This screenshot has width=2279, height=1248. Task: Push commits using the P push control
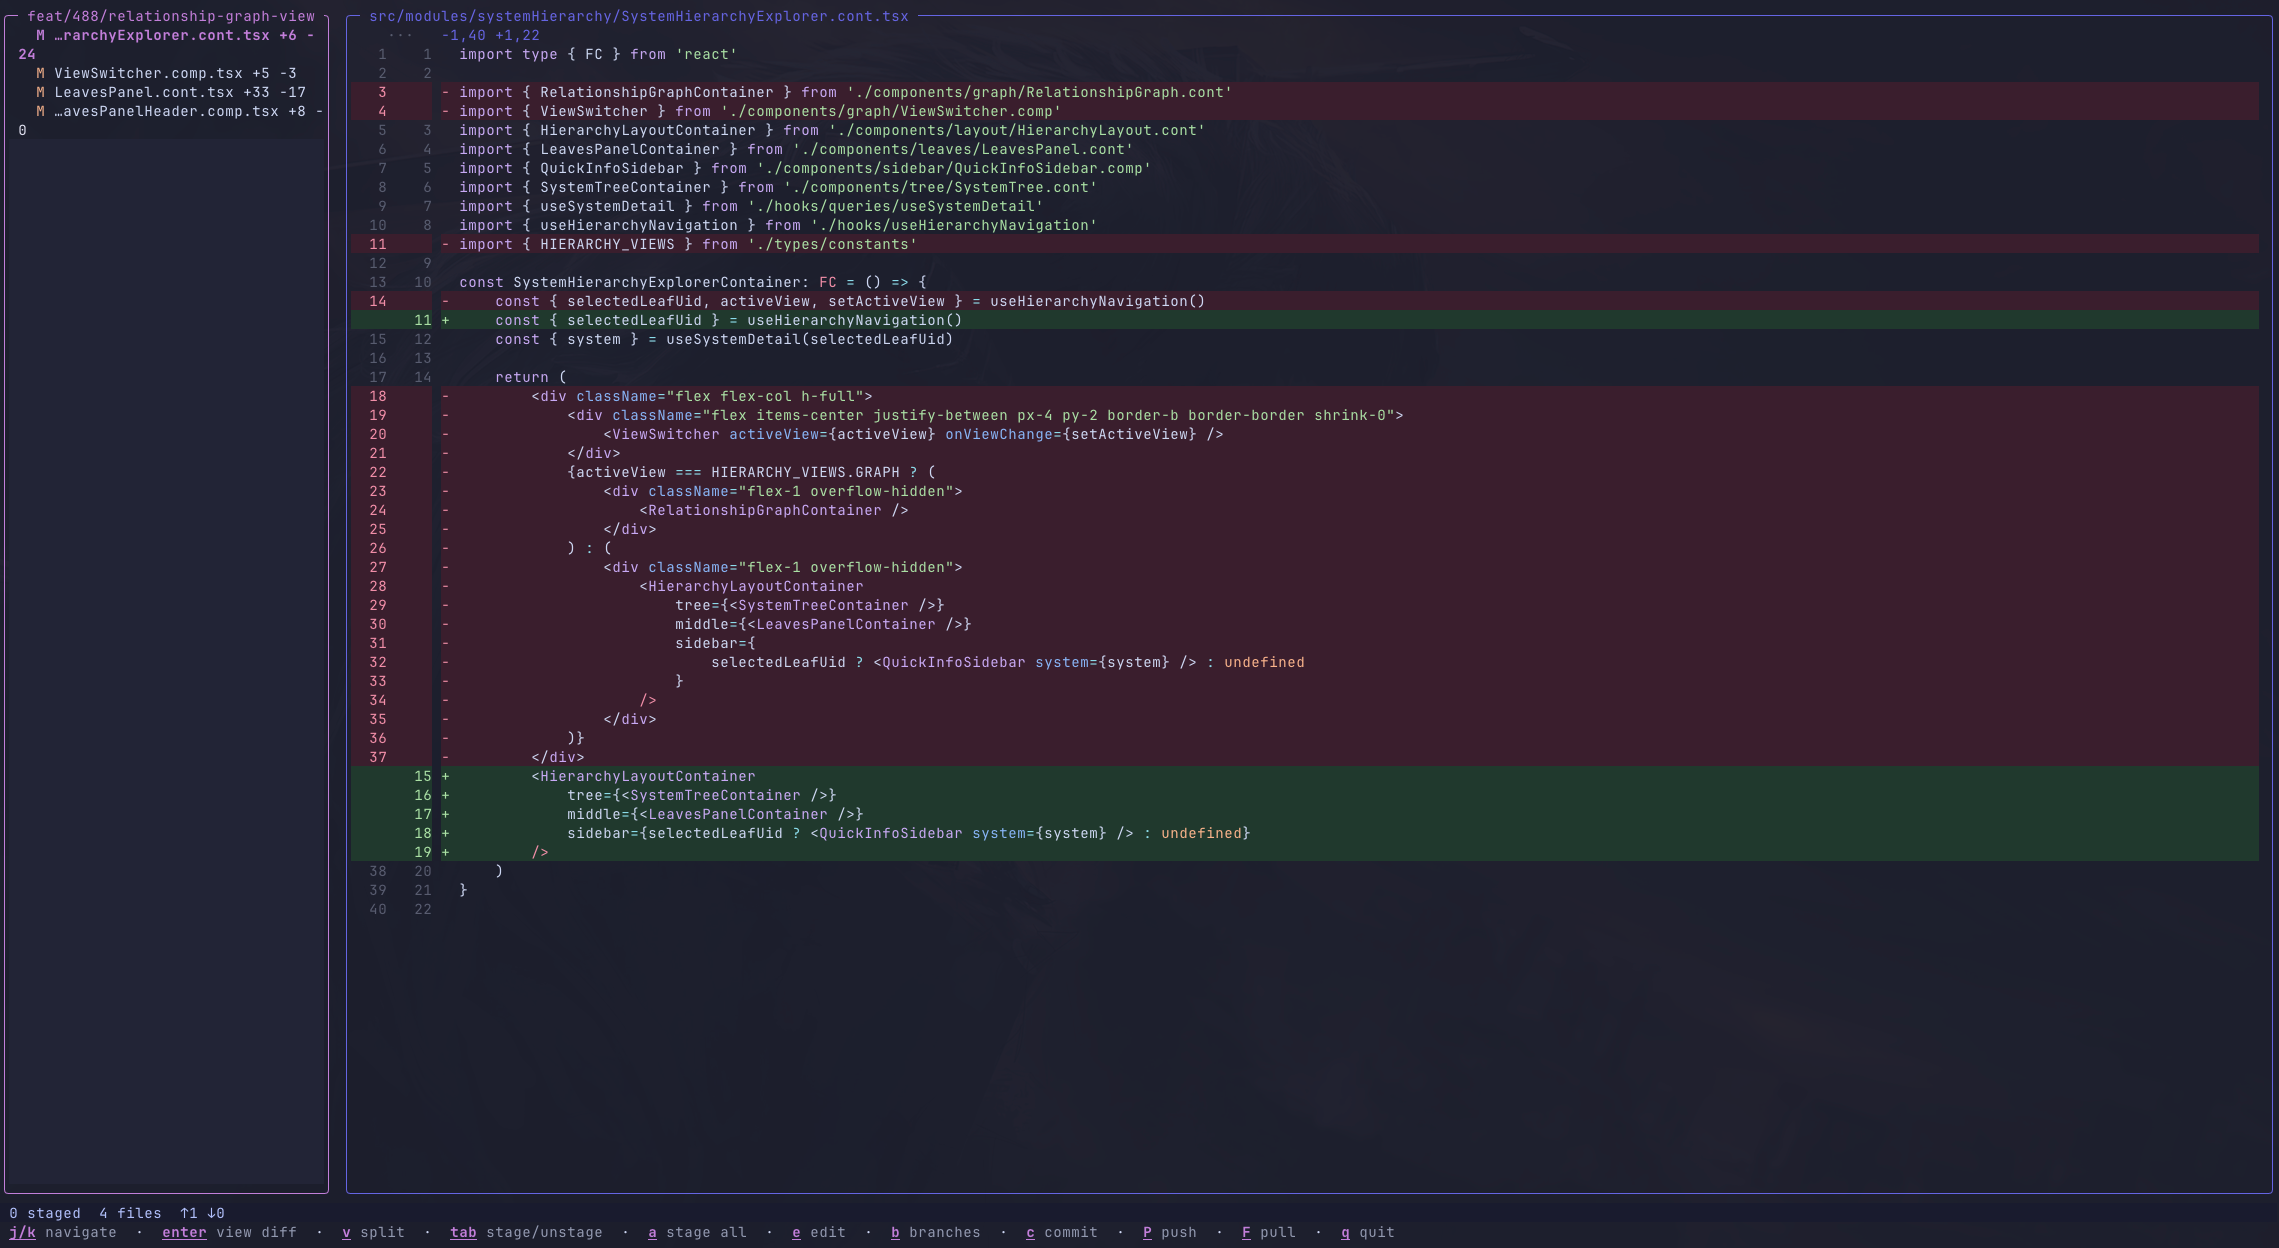coord(1169,1232)
